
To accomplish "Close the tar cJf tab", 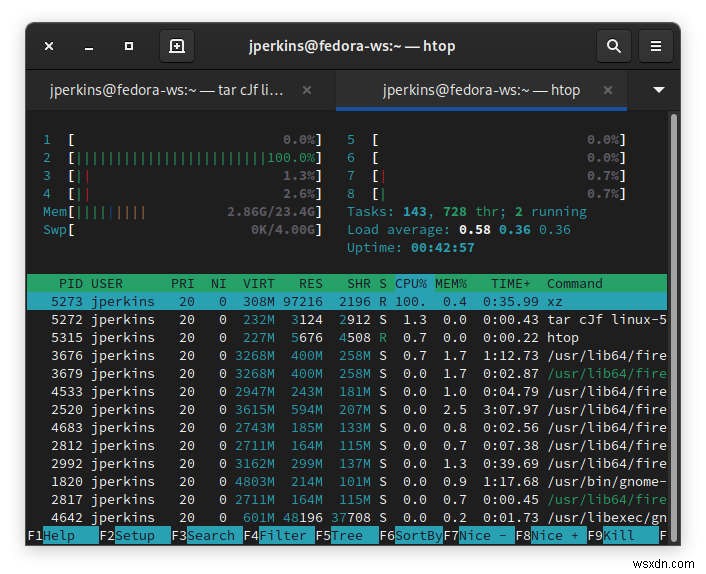I will (307, 90).
